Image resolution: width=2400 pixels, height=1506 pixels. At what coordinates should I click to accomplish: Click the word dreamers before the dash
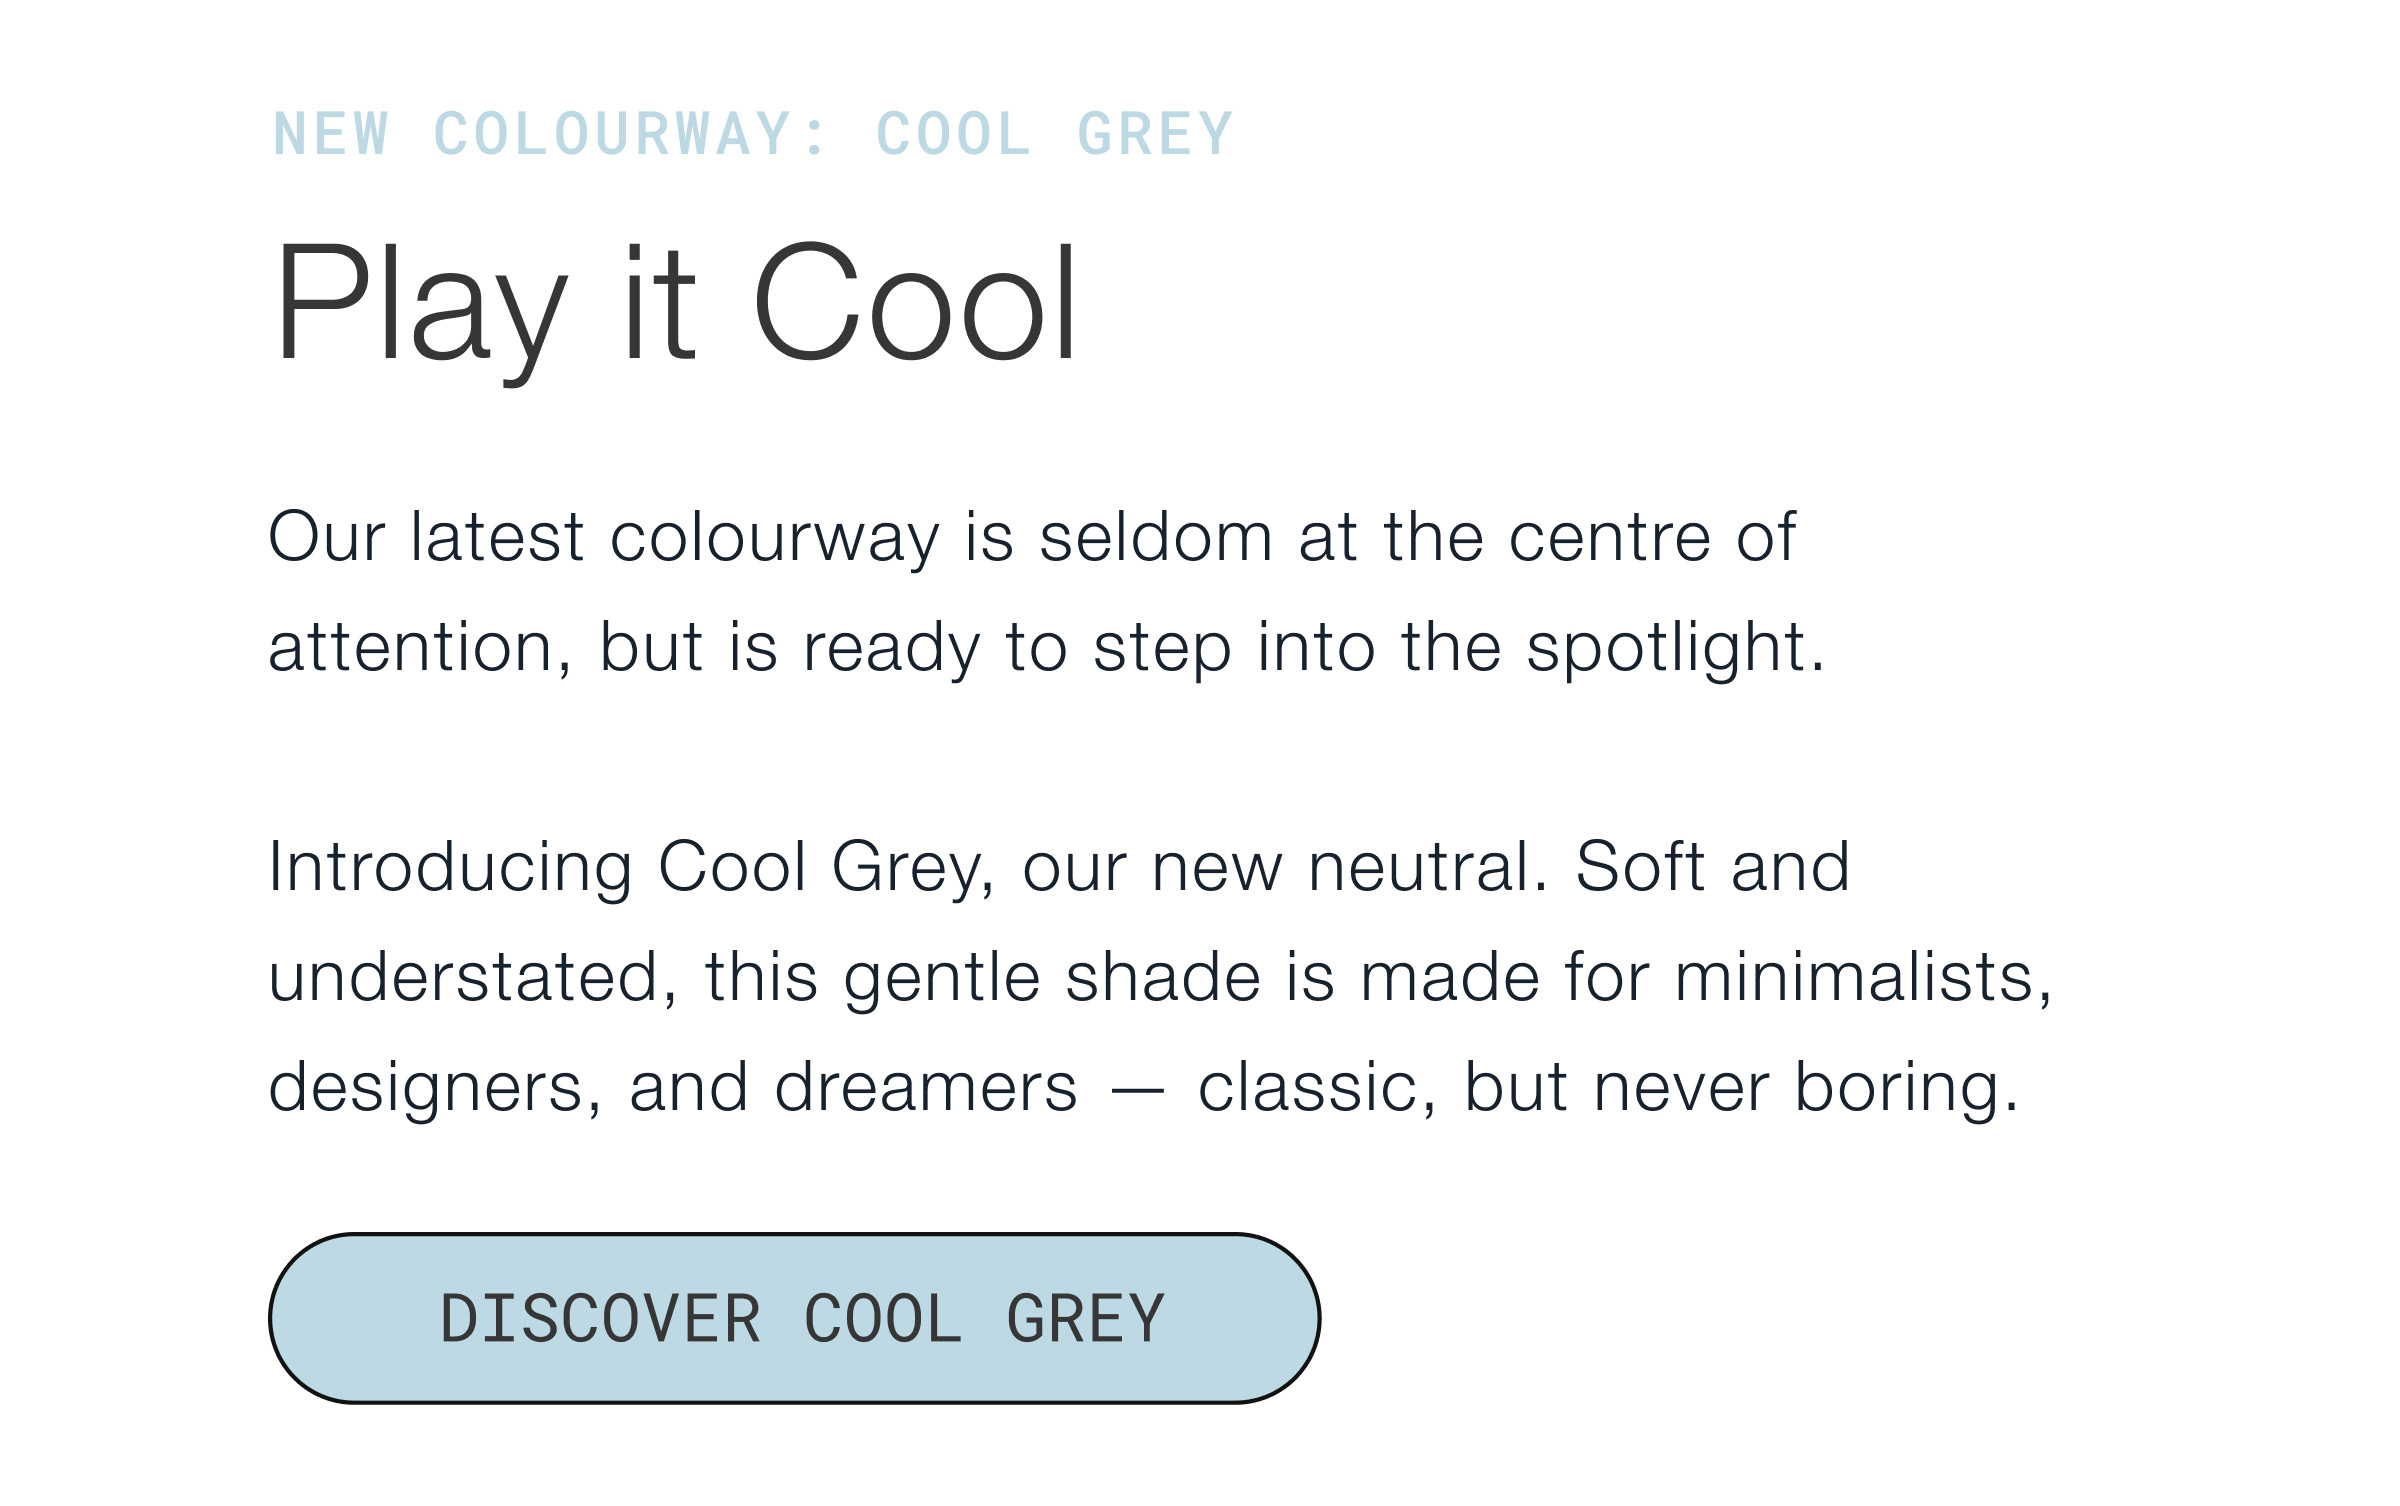pos(927,1087)
